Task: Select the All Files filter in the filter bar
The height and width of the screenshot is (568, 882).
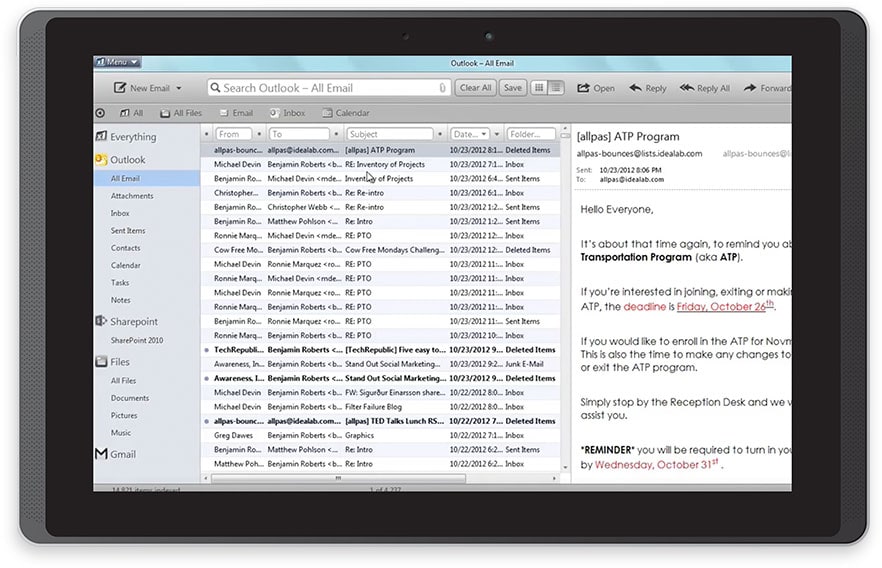Action: coord(181,113)
